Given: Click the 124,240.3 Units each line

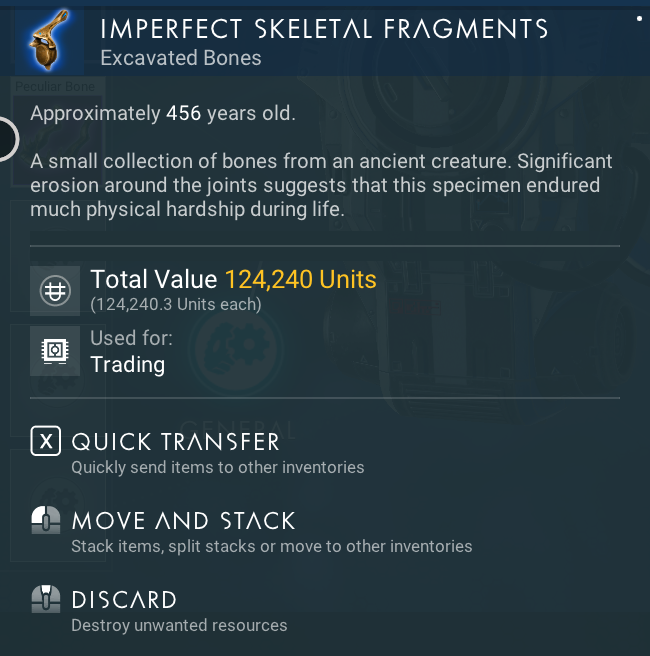Looking at the screenshot, I should pos(176,304).
